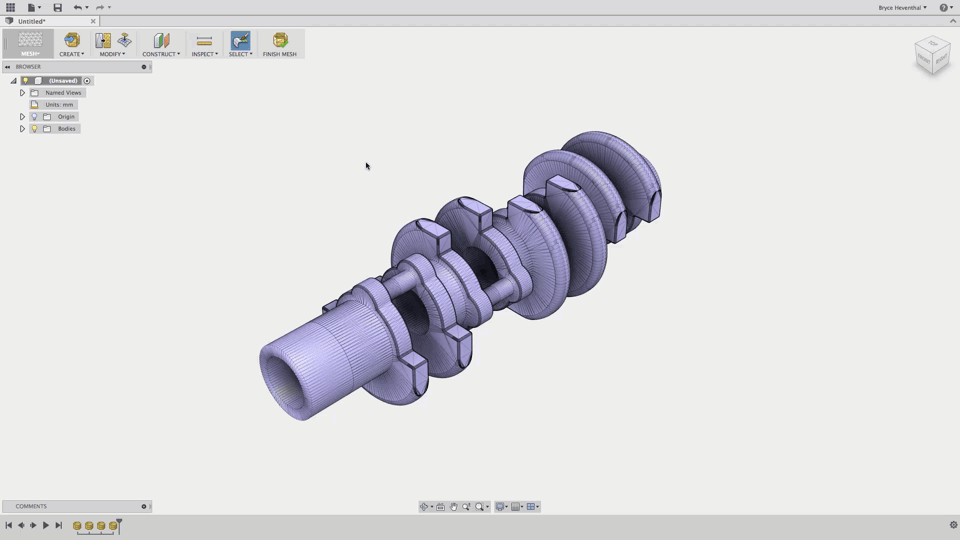The height and width of the screenshot is (540, 960).
Task: Open the undo history dropdown arrow
Action: (x=87, y=7)
